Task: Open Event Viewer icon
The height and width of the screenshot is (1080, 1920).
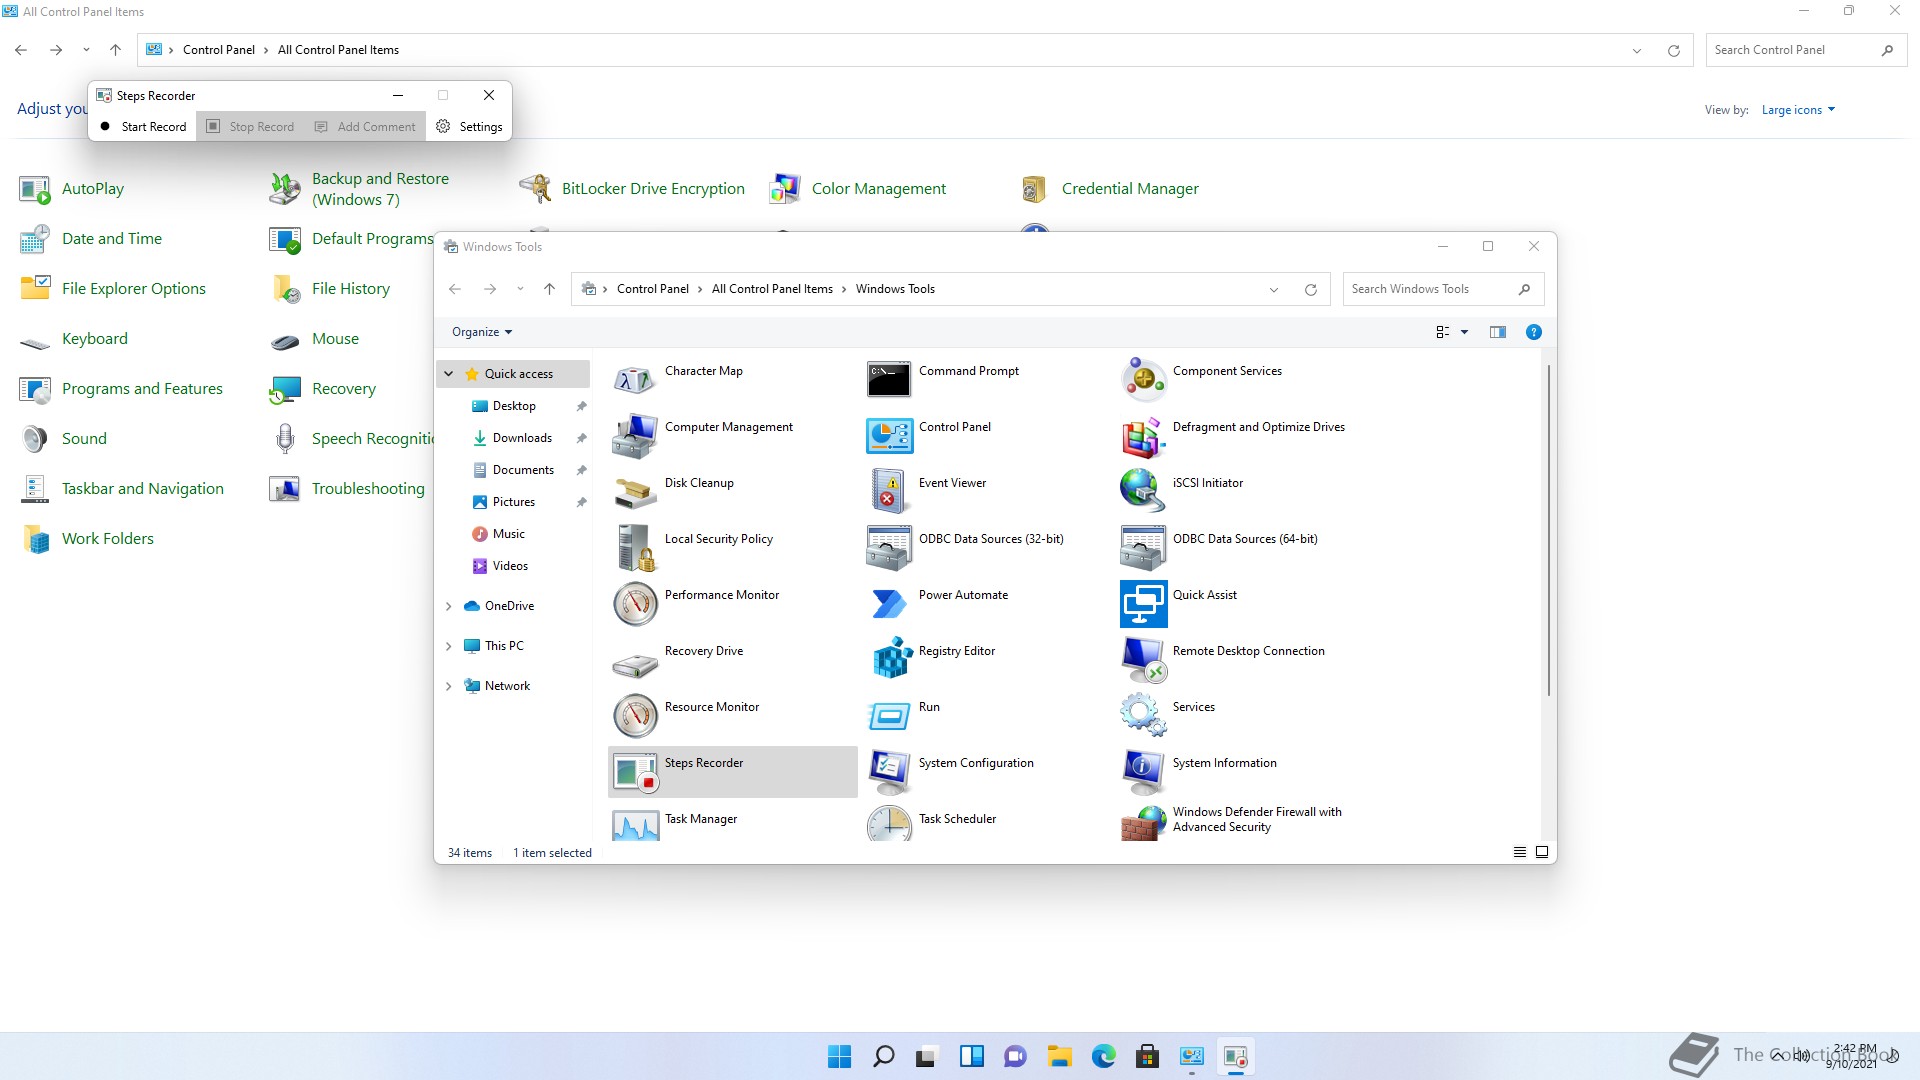Action: point(889,491)
